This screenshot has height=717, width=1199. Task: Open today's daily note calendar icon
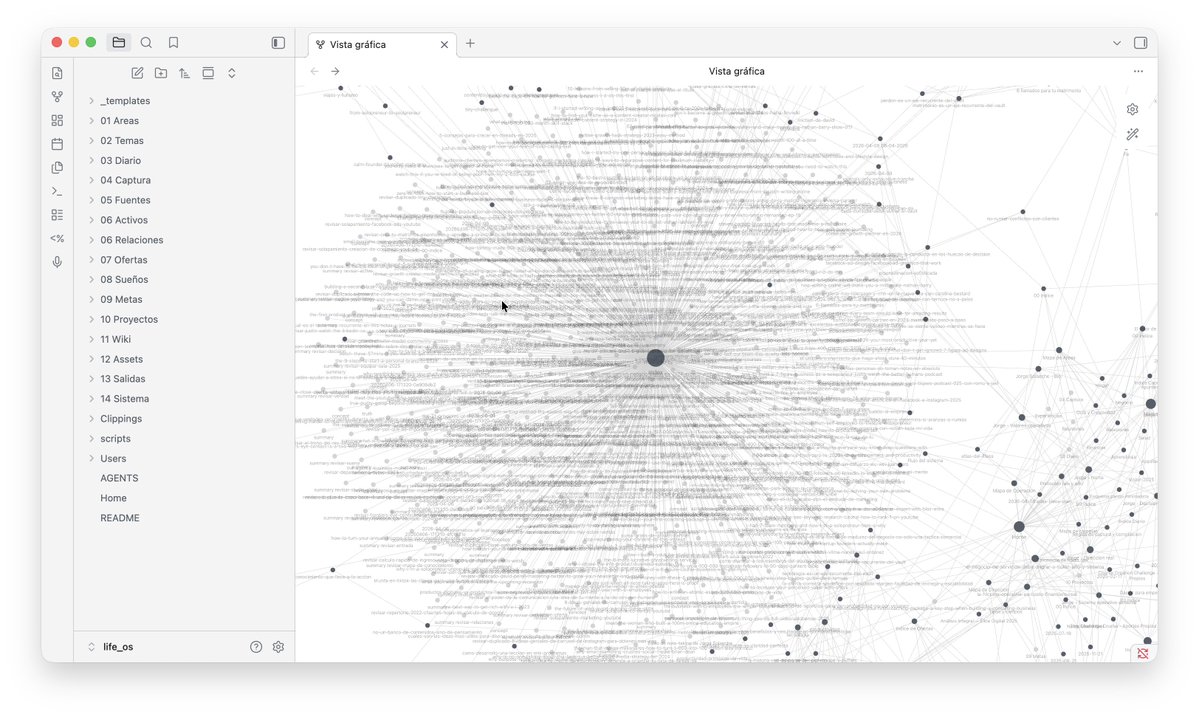[57, 144]
